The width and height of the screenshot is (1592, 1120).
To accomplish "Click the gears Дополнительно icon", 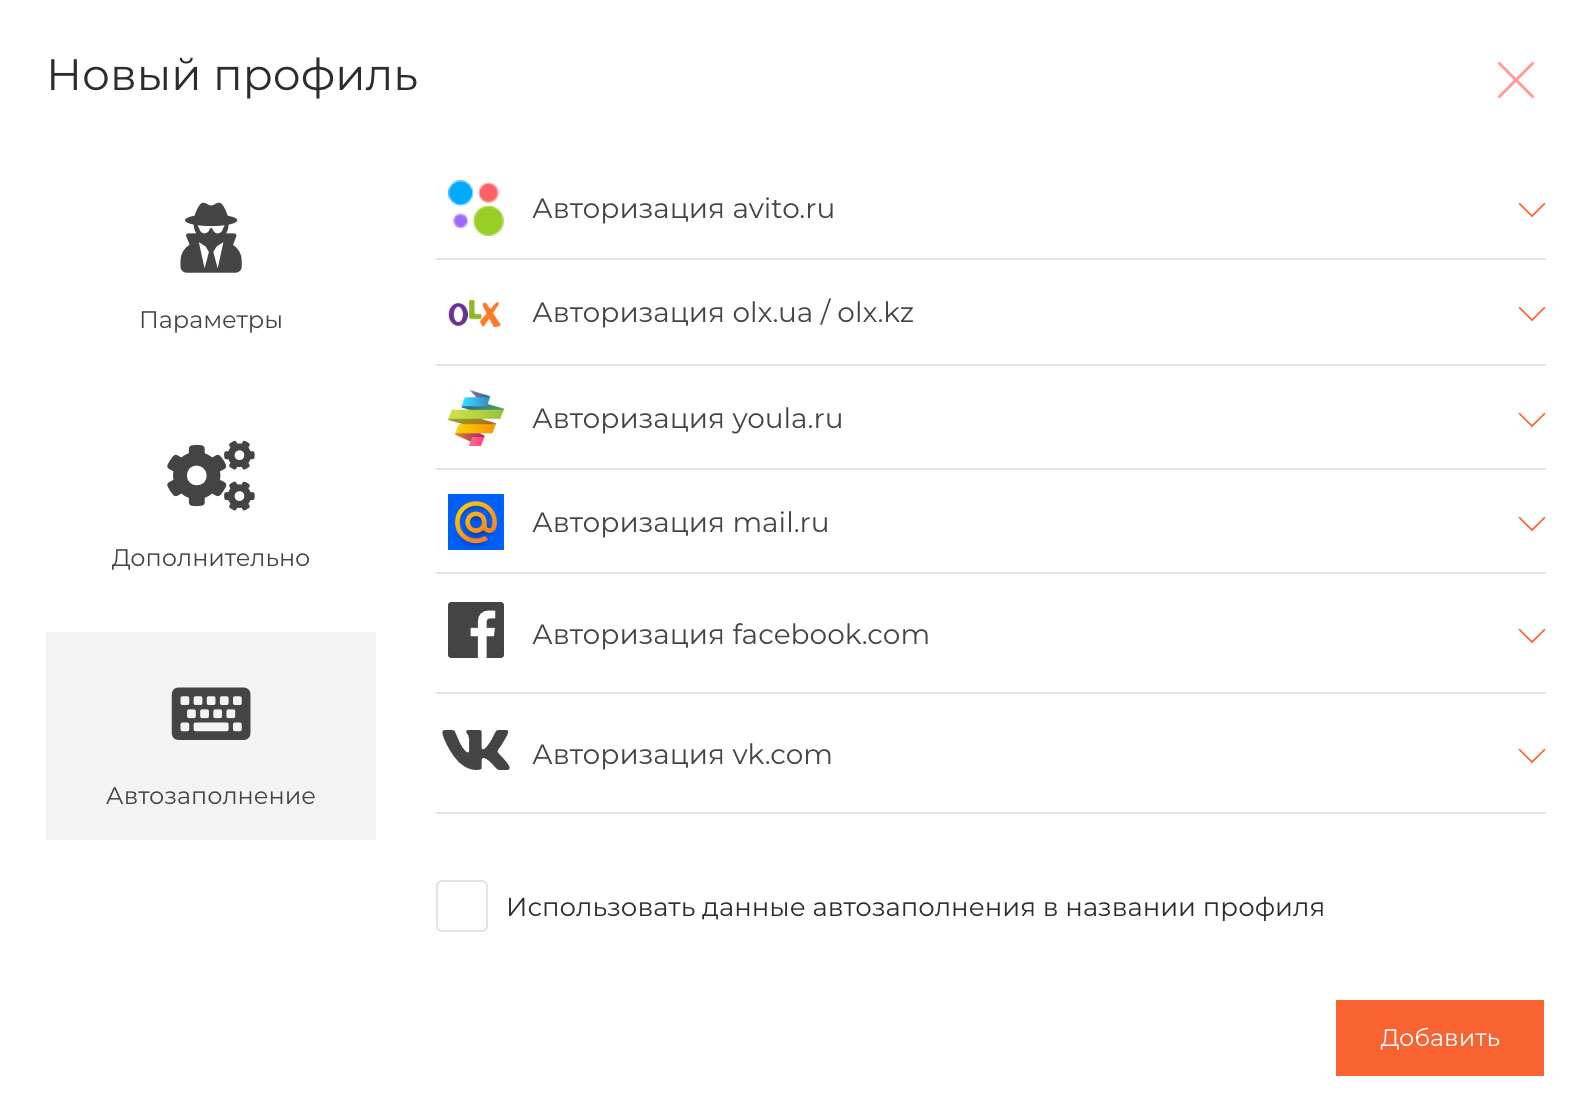I will pyautogui.click(x=211, y=475).
